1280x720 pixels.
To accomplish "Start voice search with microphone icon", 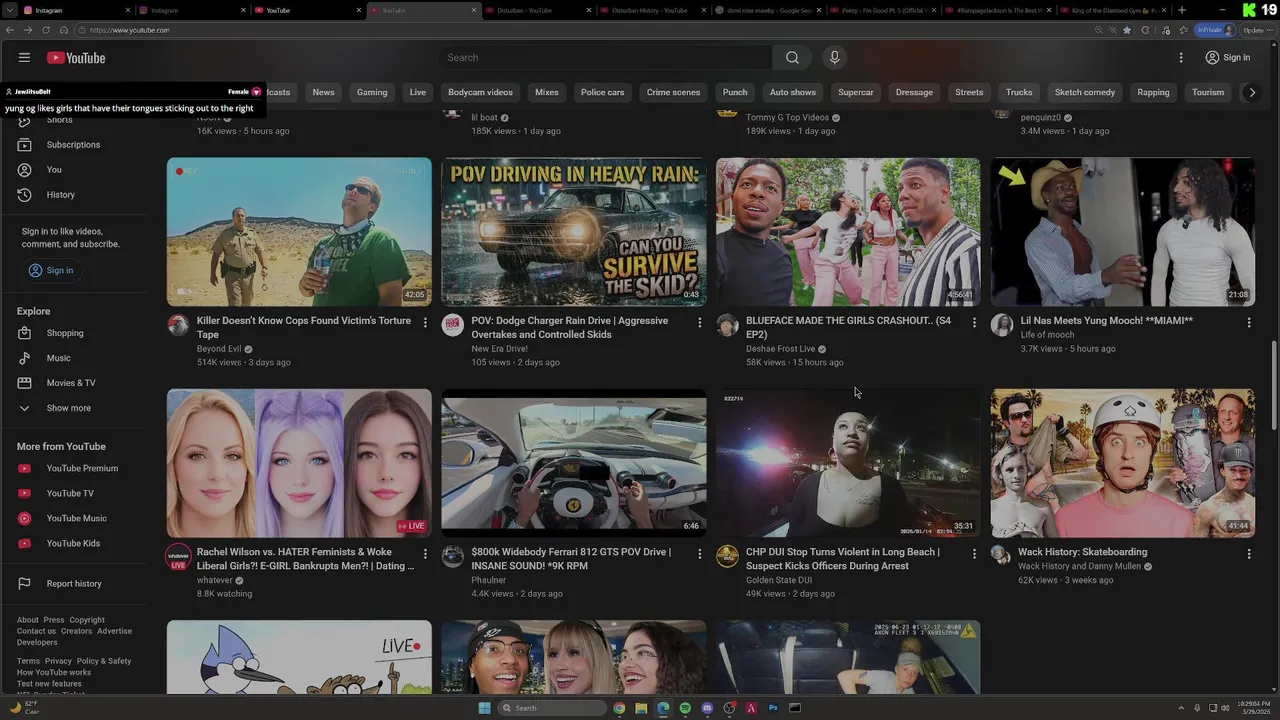I will pos(834,58).
